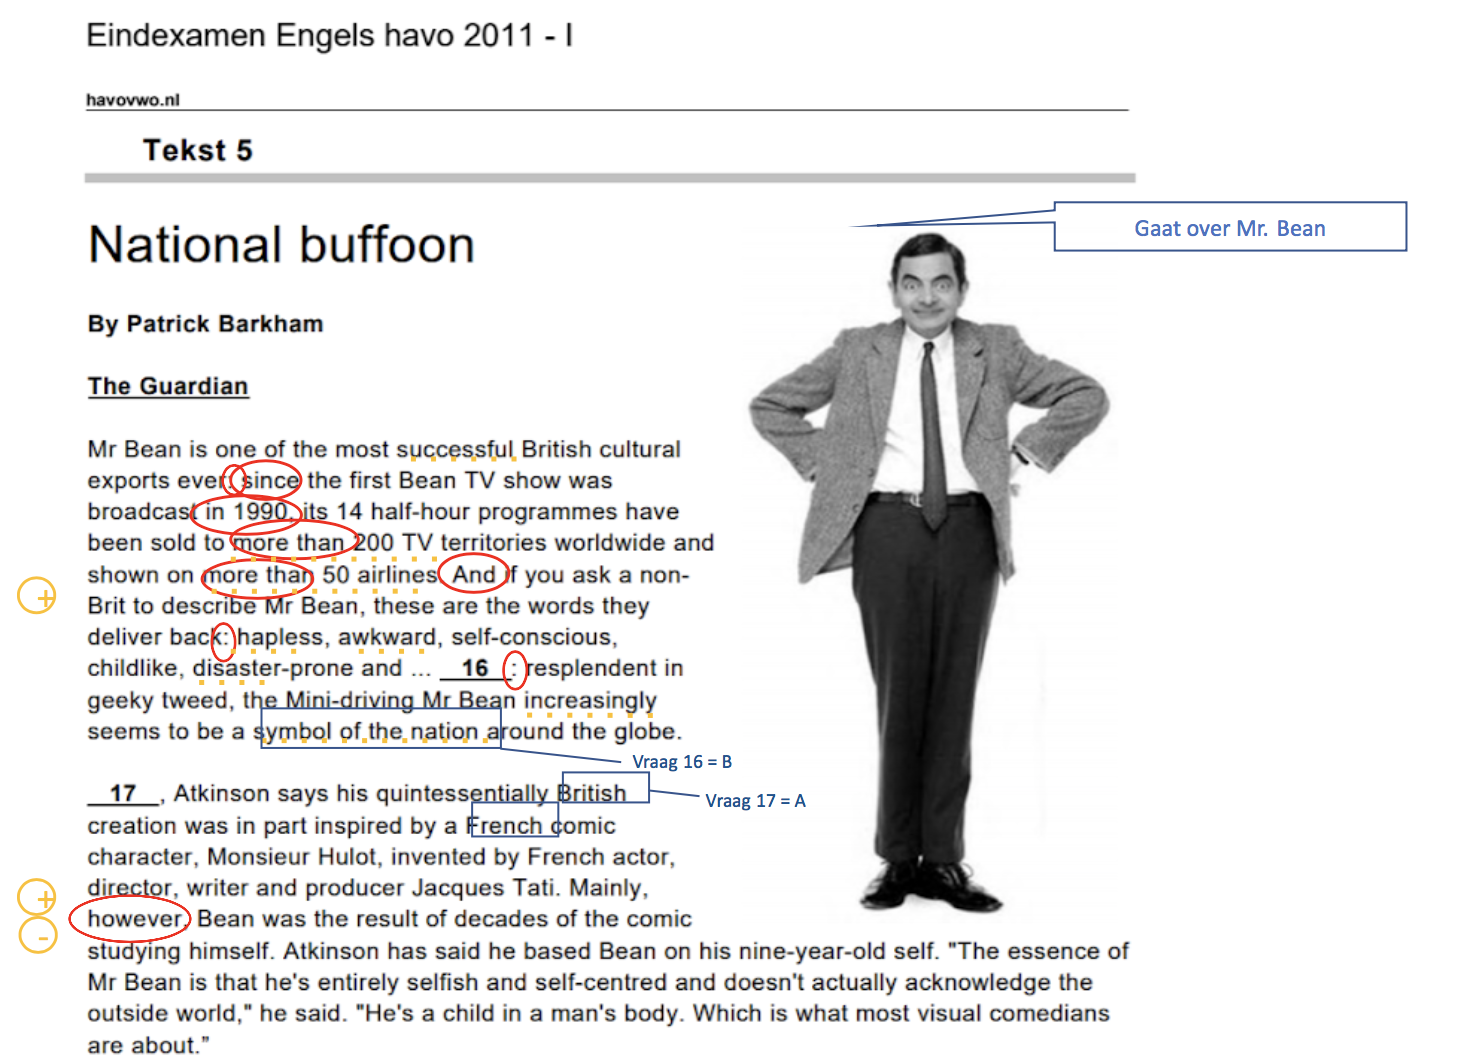
Task: Click the phrase "successful British cultural"
Action: click(539, 449)
